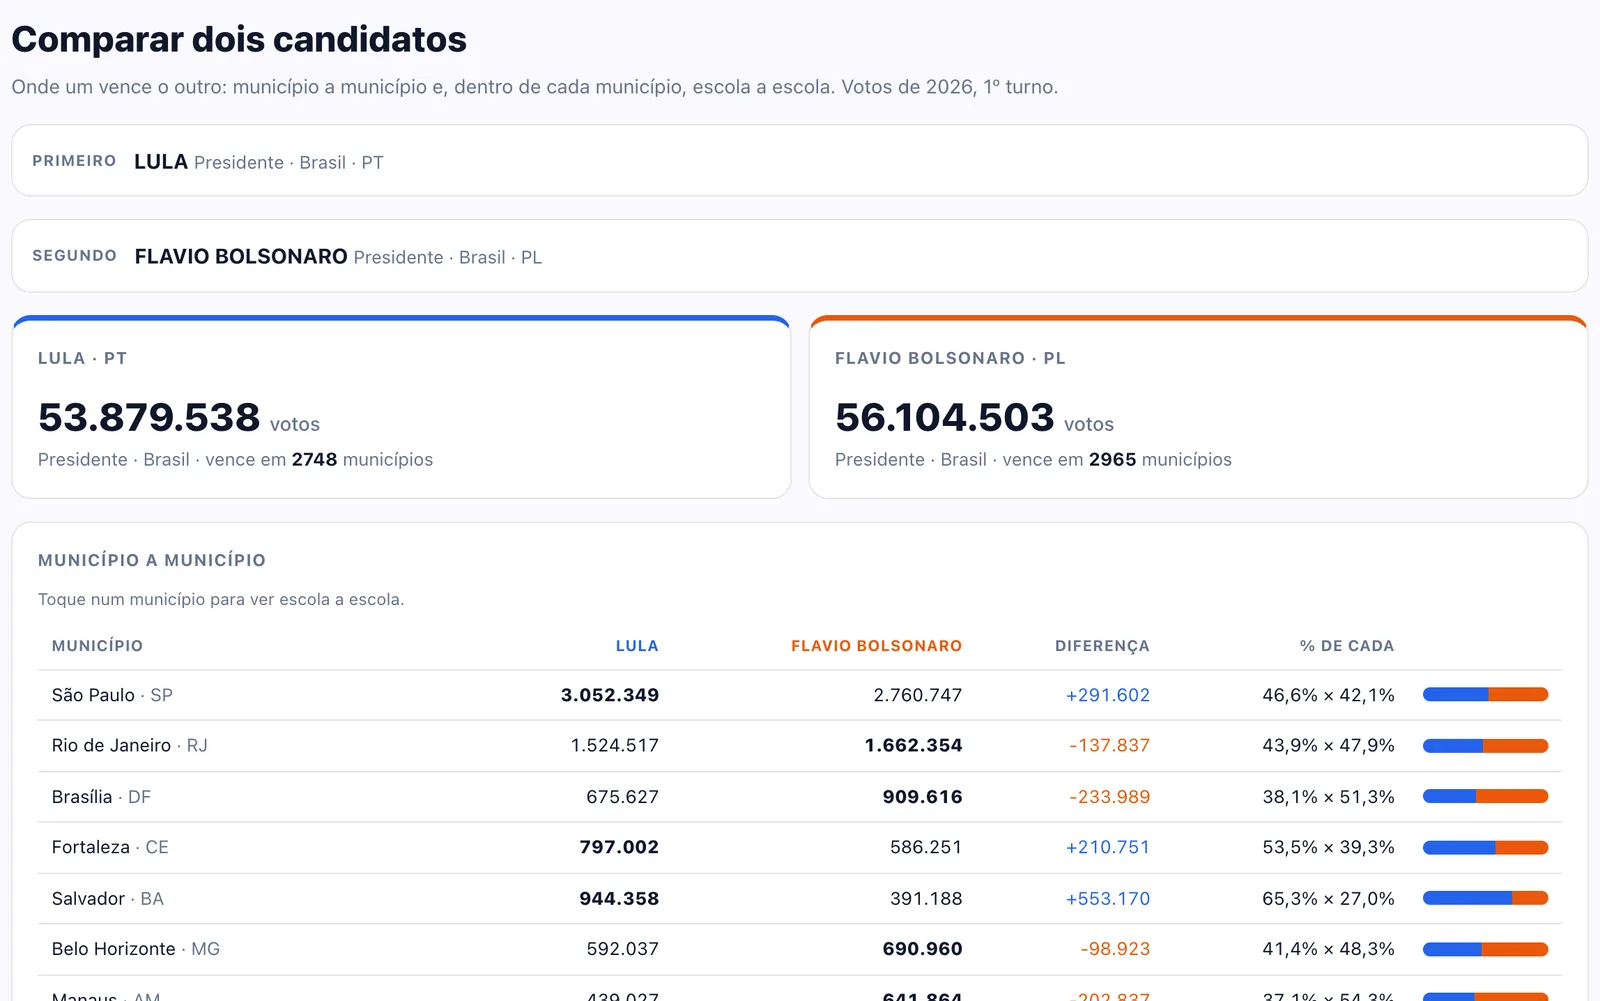Click the +291.602 difference value
This screenshot has height=1001, width=1600.
click(1107, 695)
